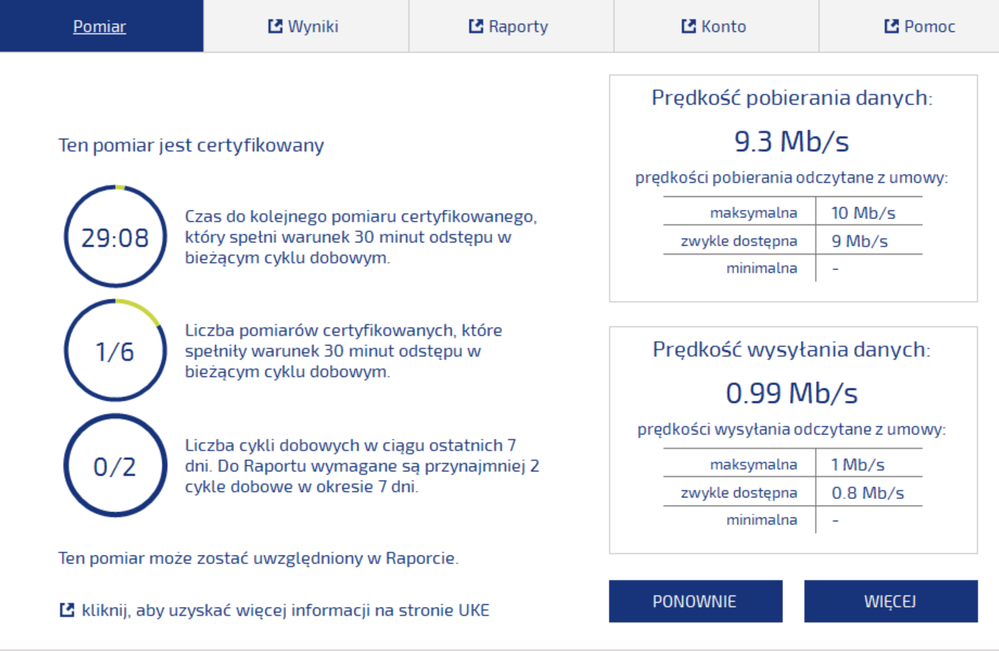
Task: Open the UKE more information link
Action: [285, 609]
